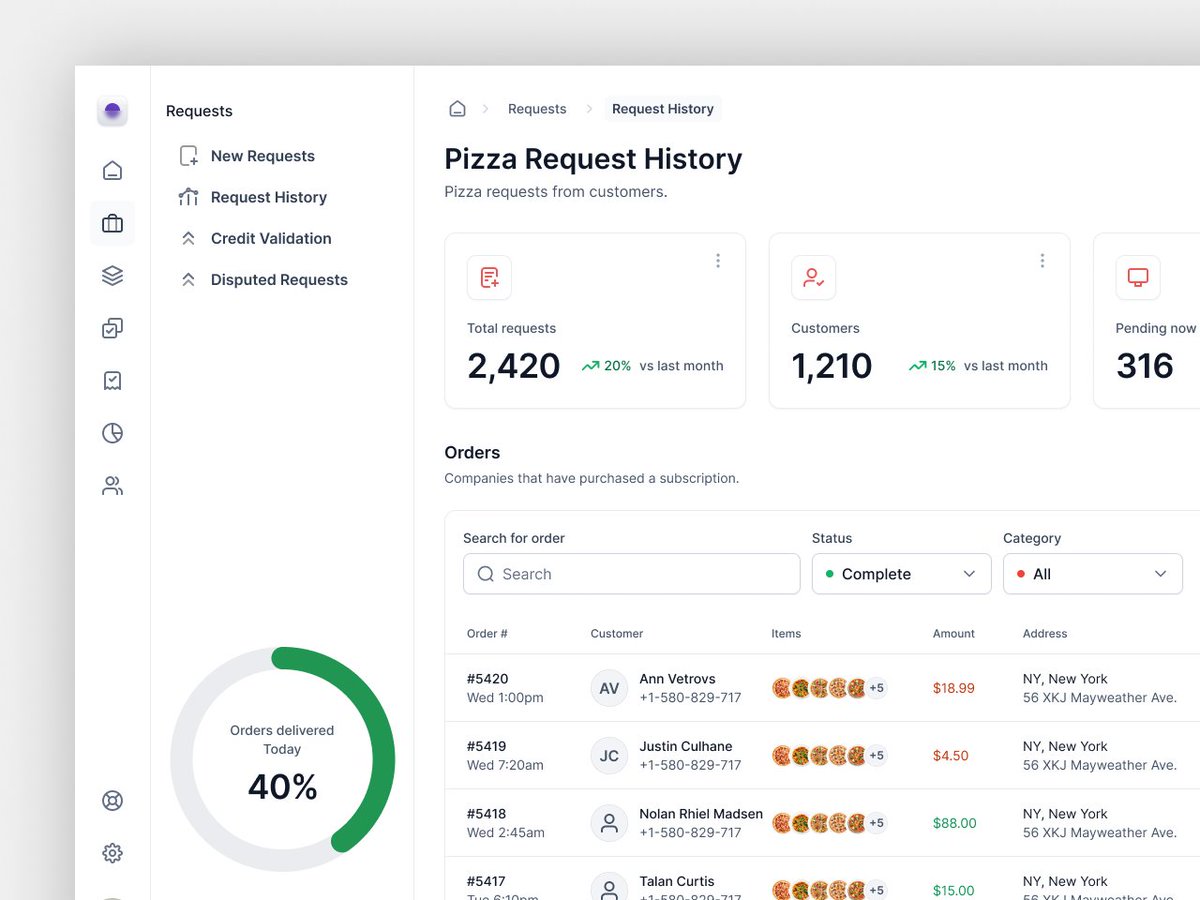Click the checked-boxes tasks icon in rail
Screen dimensions: 1200x900
[x=112, y=328]
